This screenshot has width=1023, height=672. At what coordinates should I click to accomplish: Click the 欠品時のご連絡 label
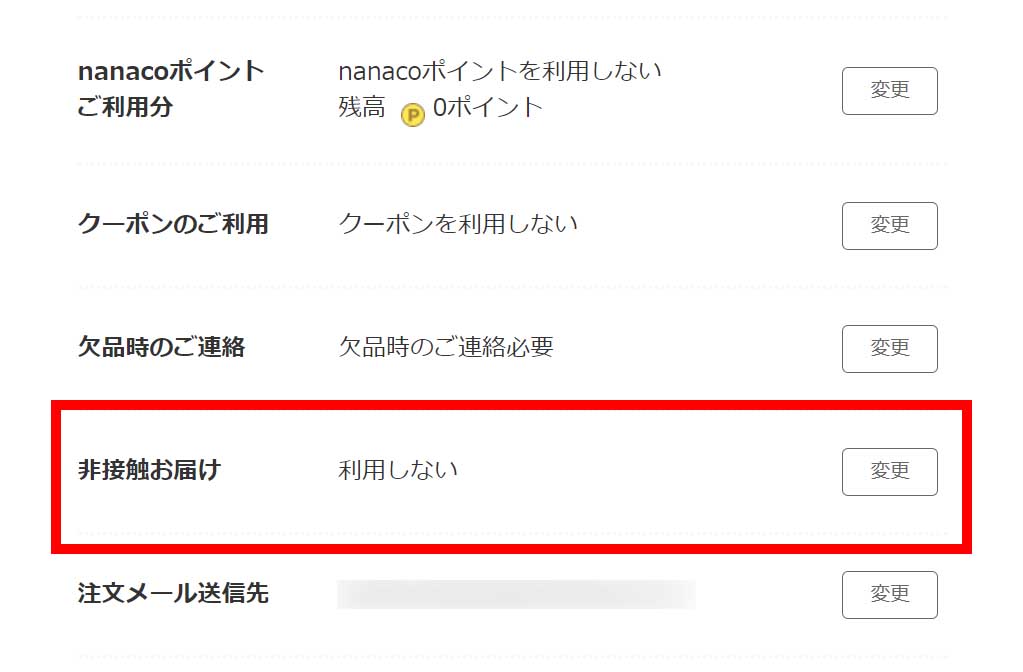coord(161,347)
